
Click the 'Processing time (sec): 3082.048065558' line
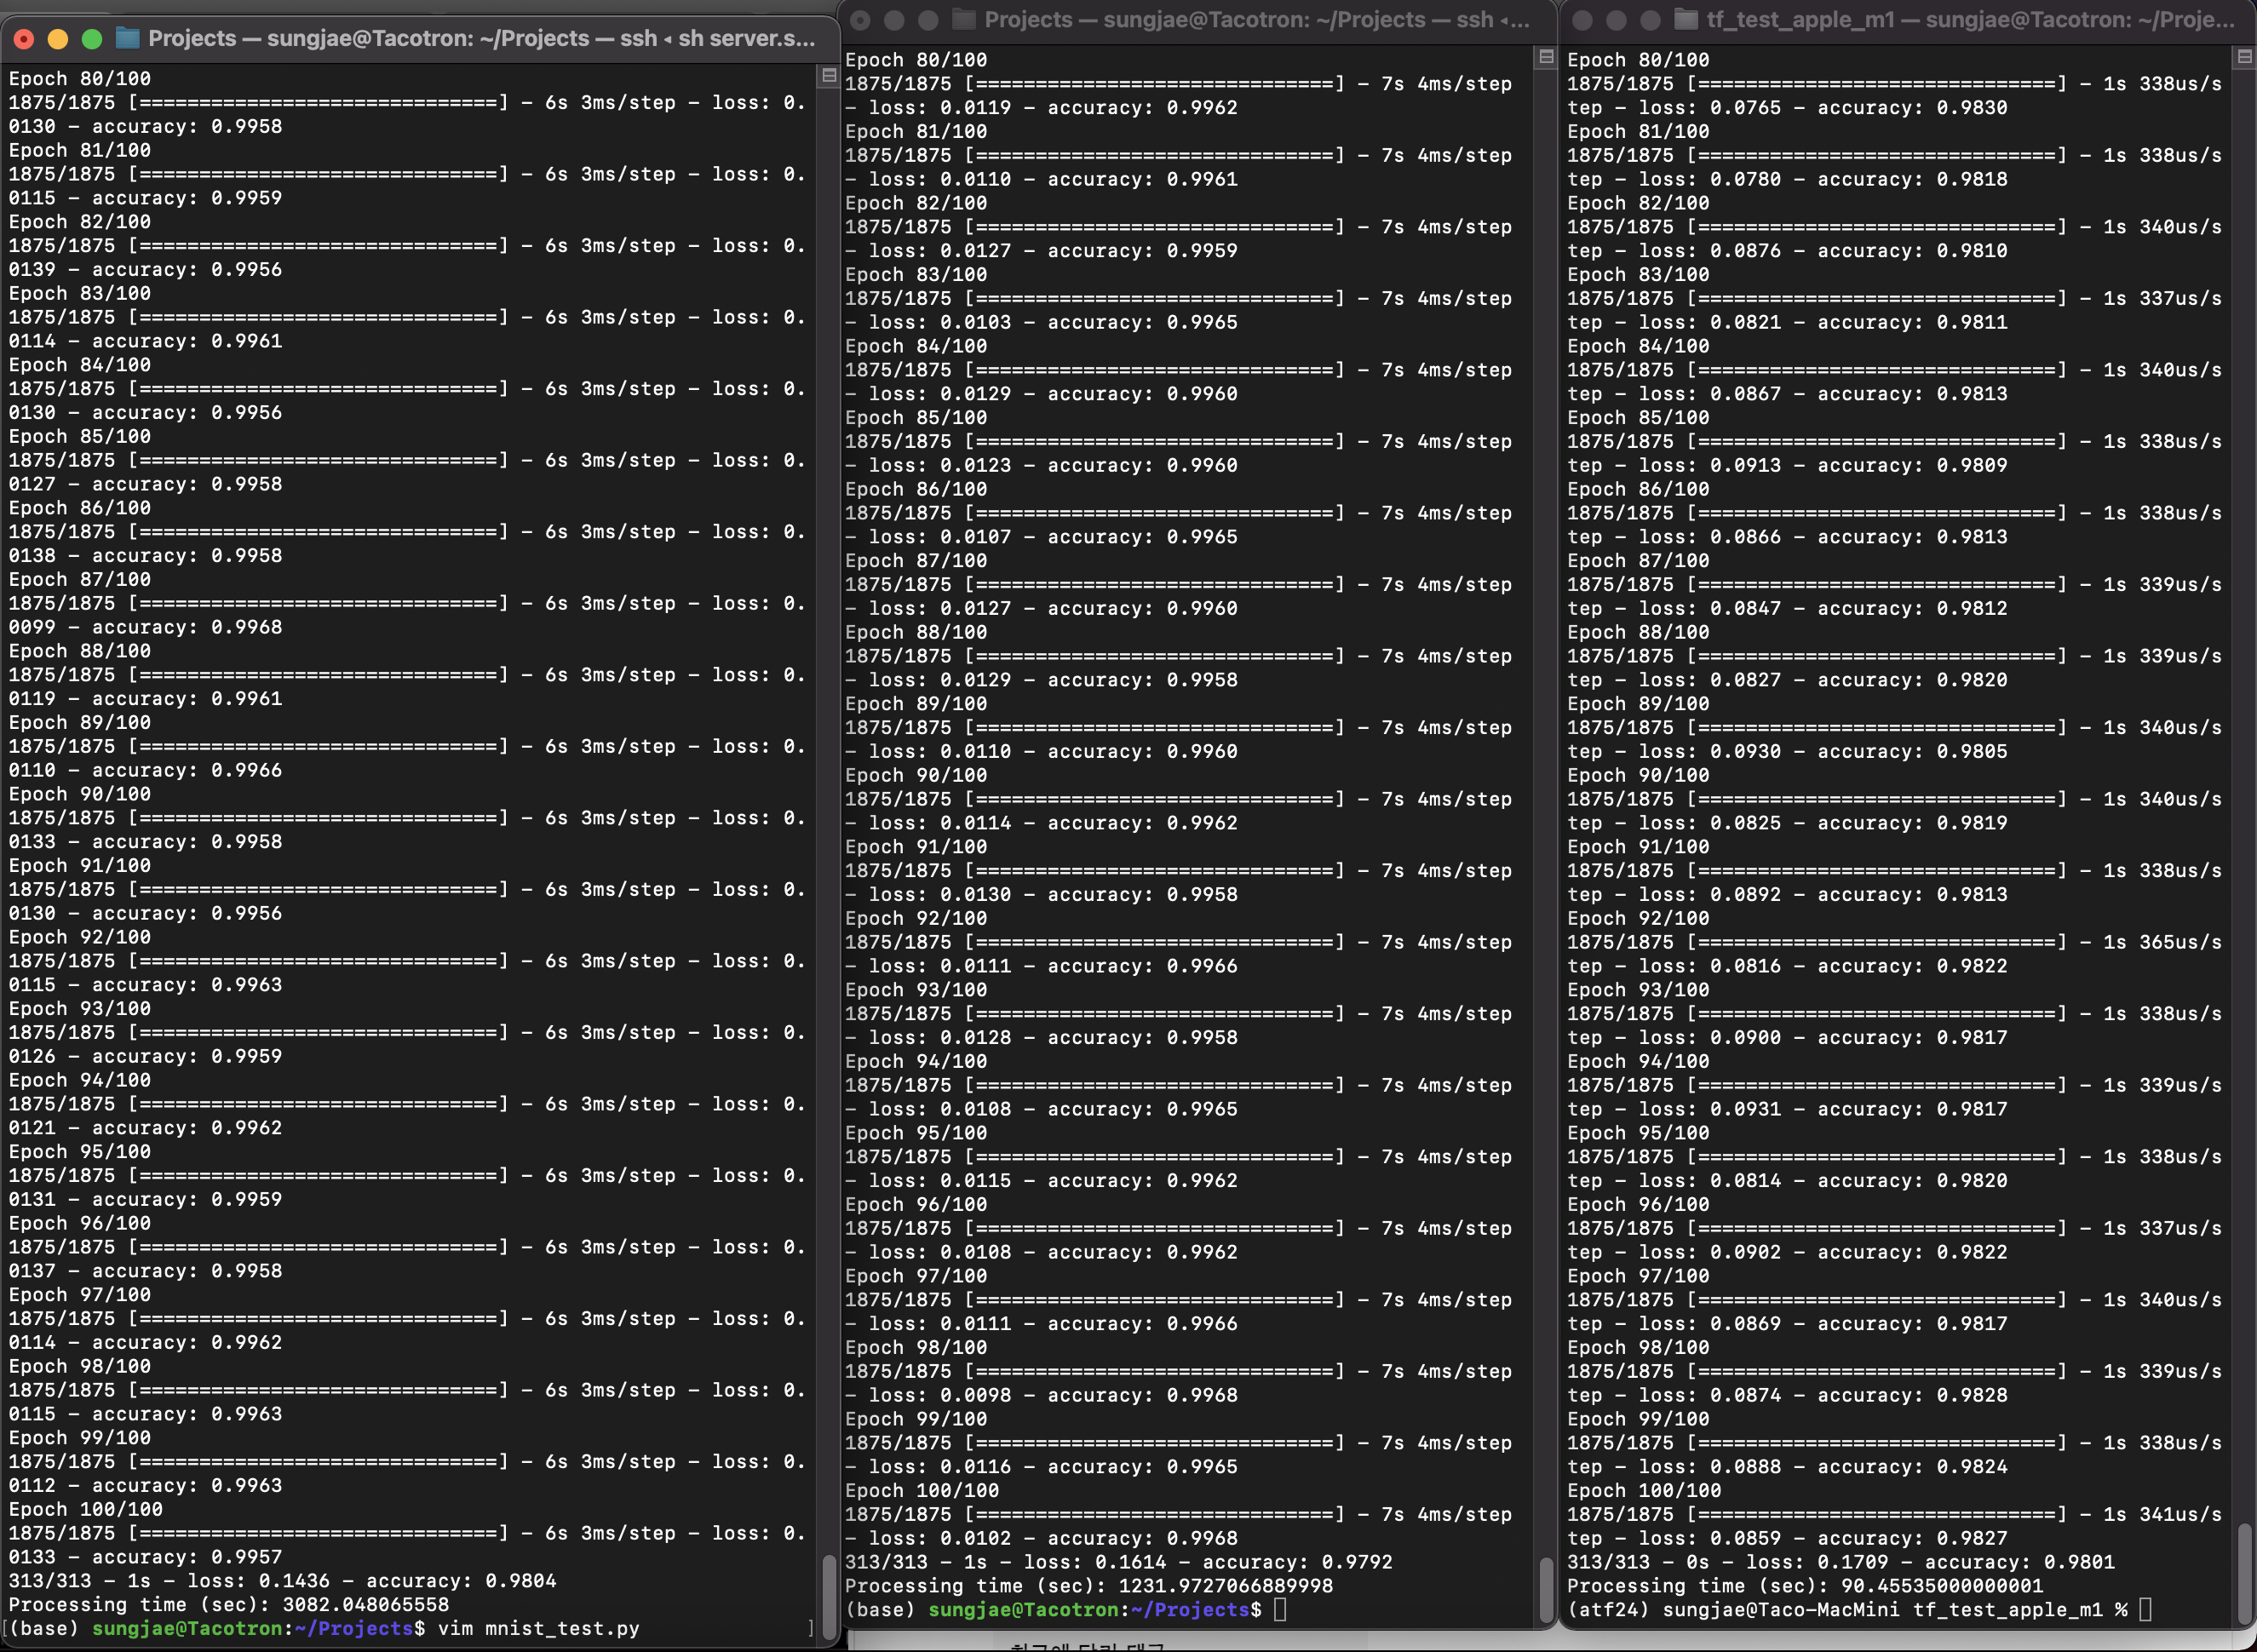(228, 1604)
